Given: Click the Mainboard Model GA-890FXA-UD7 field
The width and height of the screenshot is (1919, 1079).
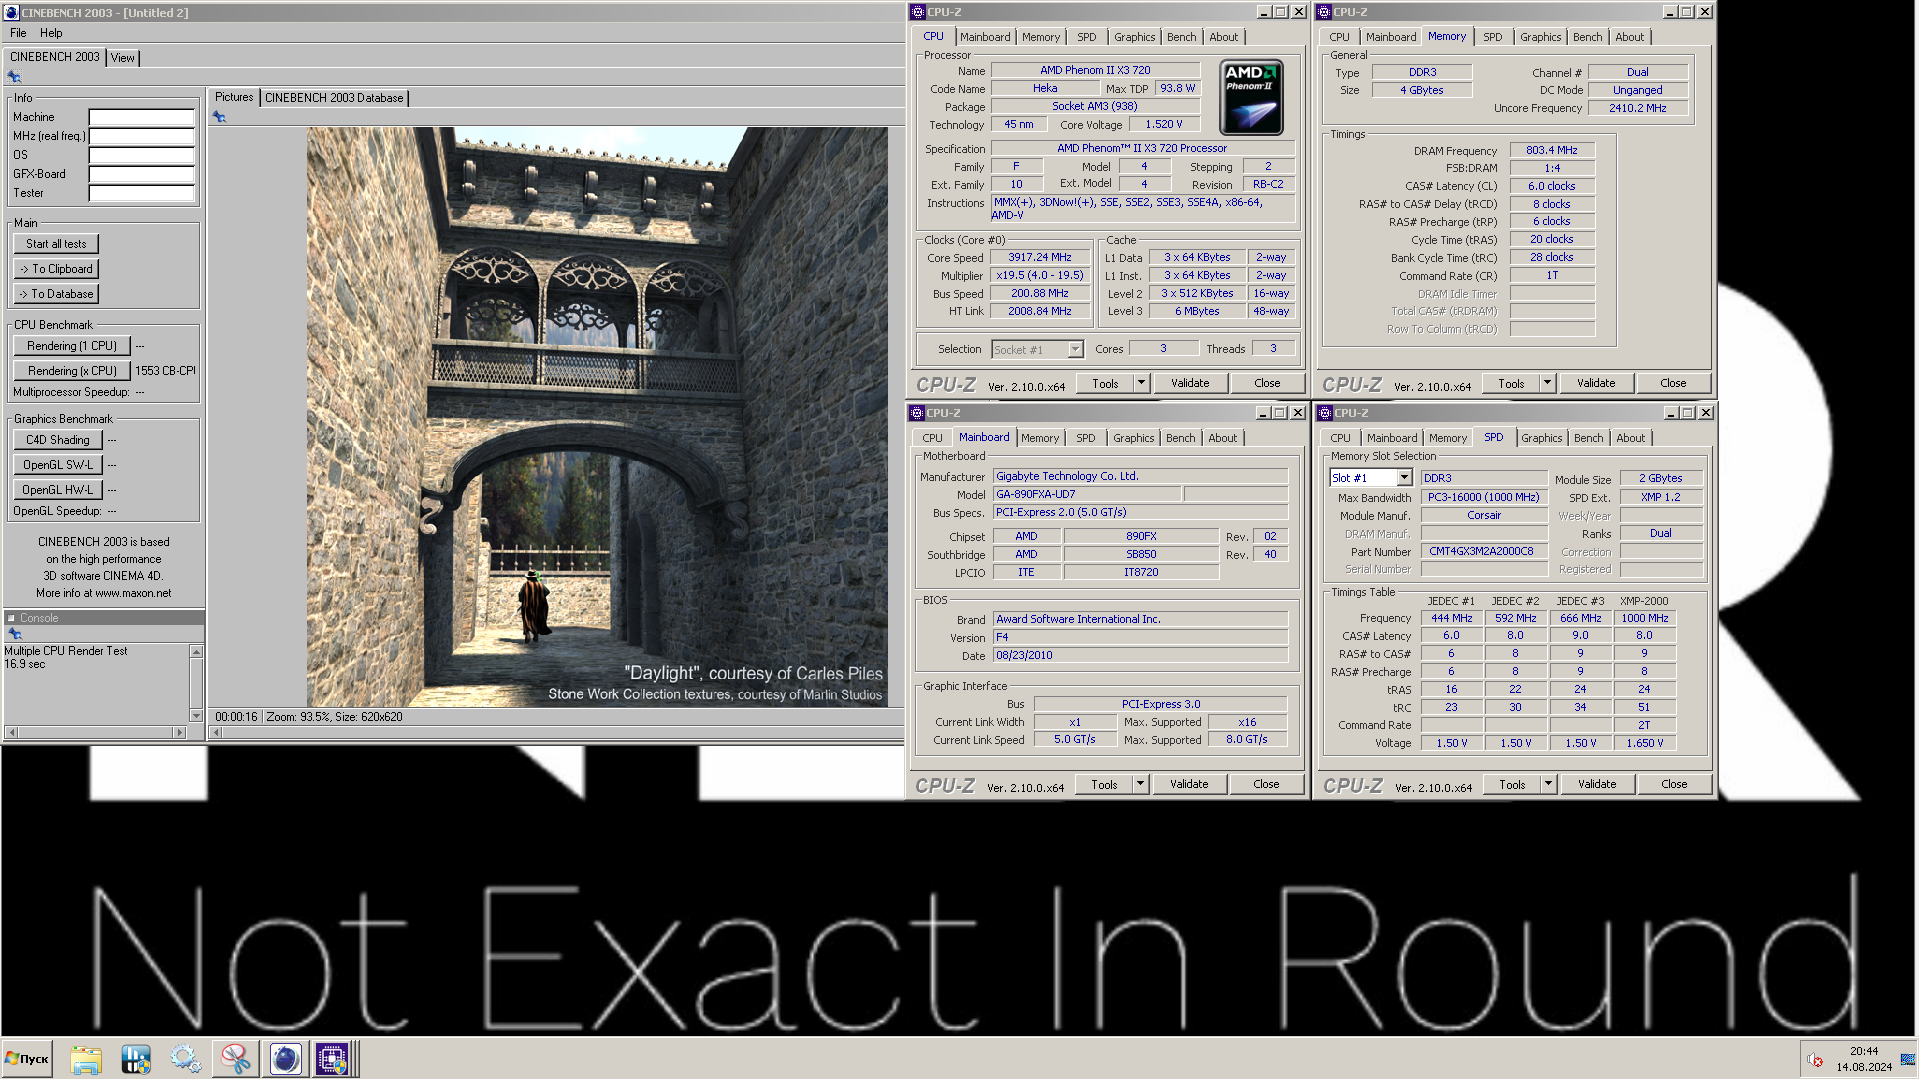Looking at the screenshot, I should click(1088, 494).
